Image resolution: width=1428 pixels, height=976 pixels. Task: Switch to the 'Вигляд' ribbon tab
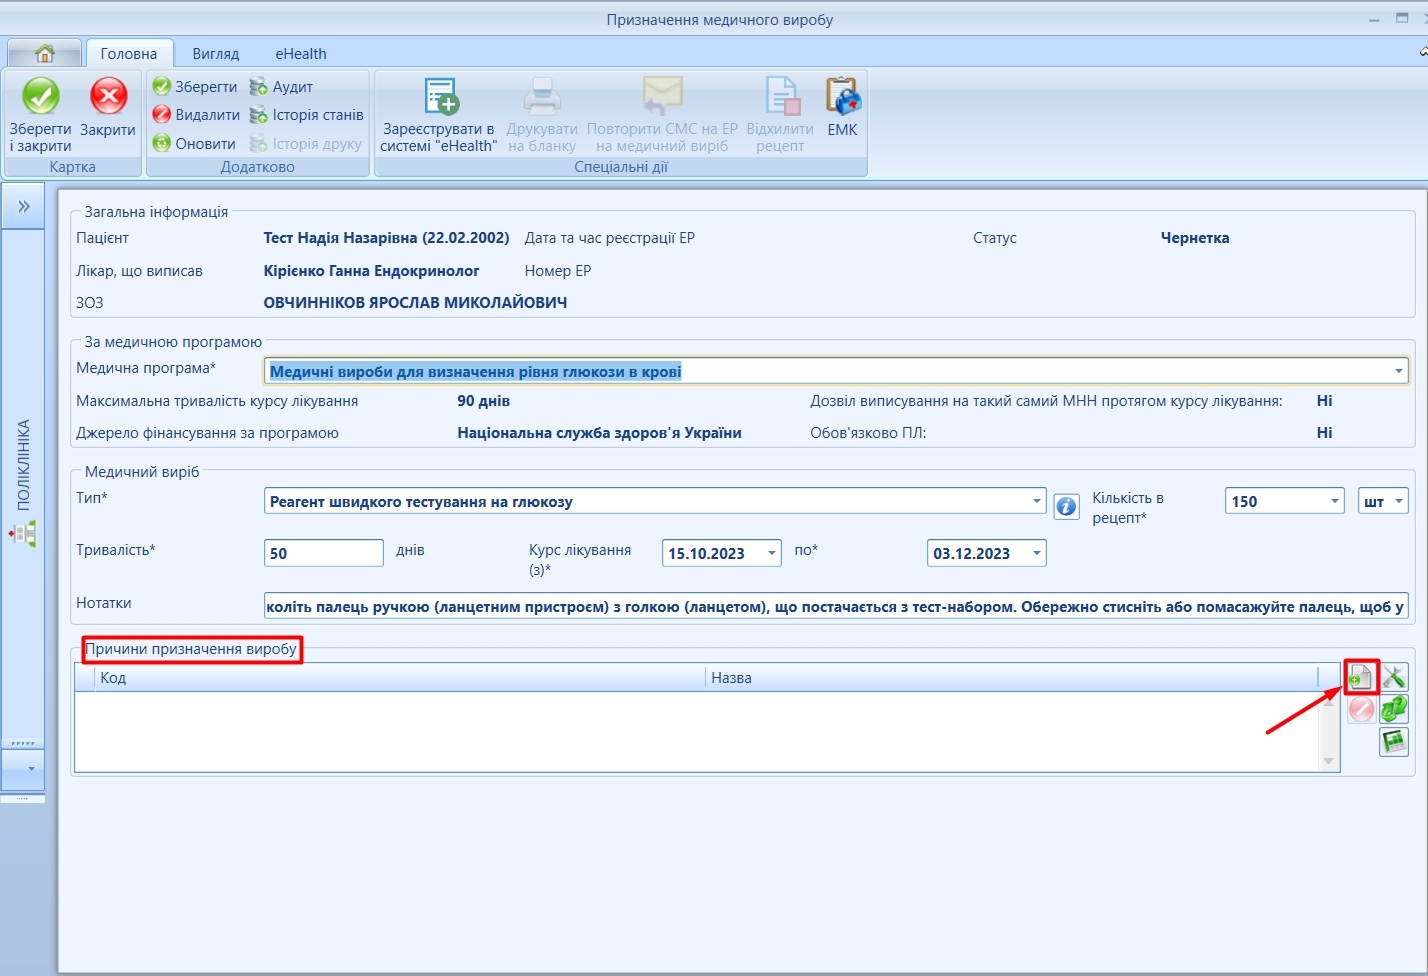pos(216,53)
